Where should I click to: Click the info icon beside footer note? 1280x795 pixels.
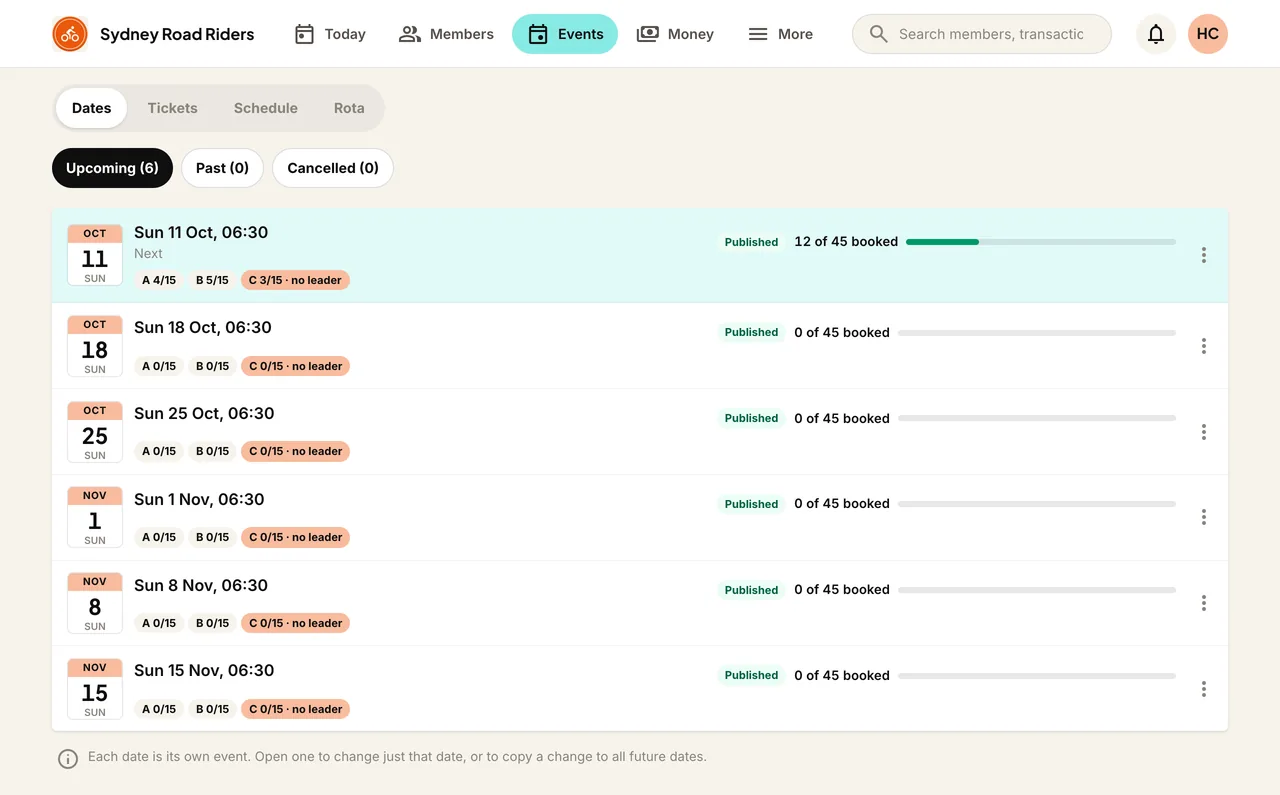coord(68,759)
